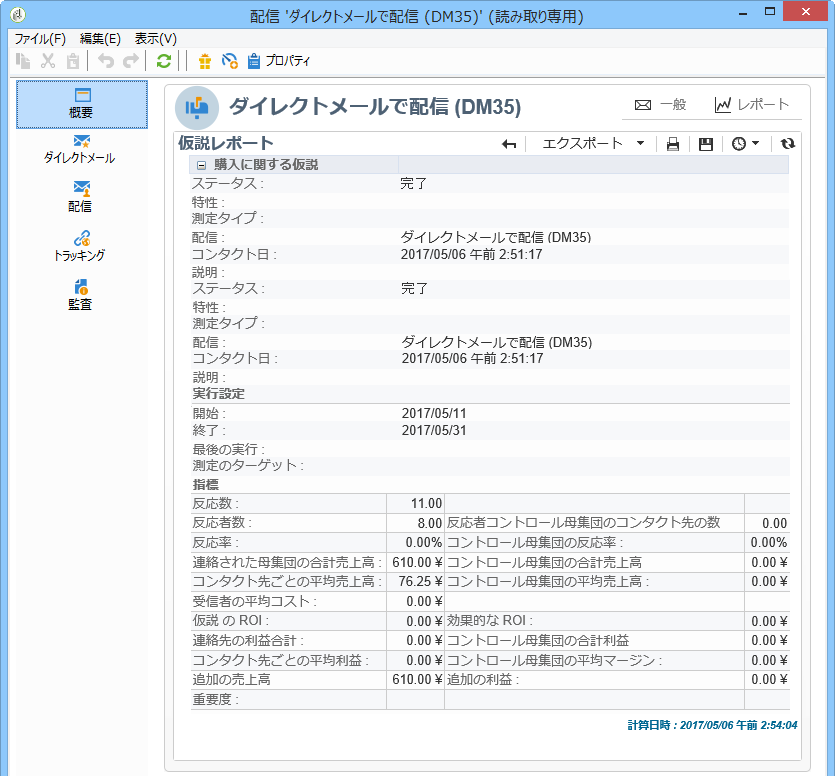Click the report reload icon

[x=787, y=144]
